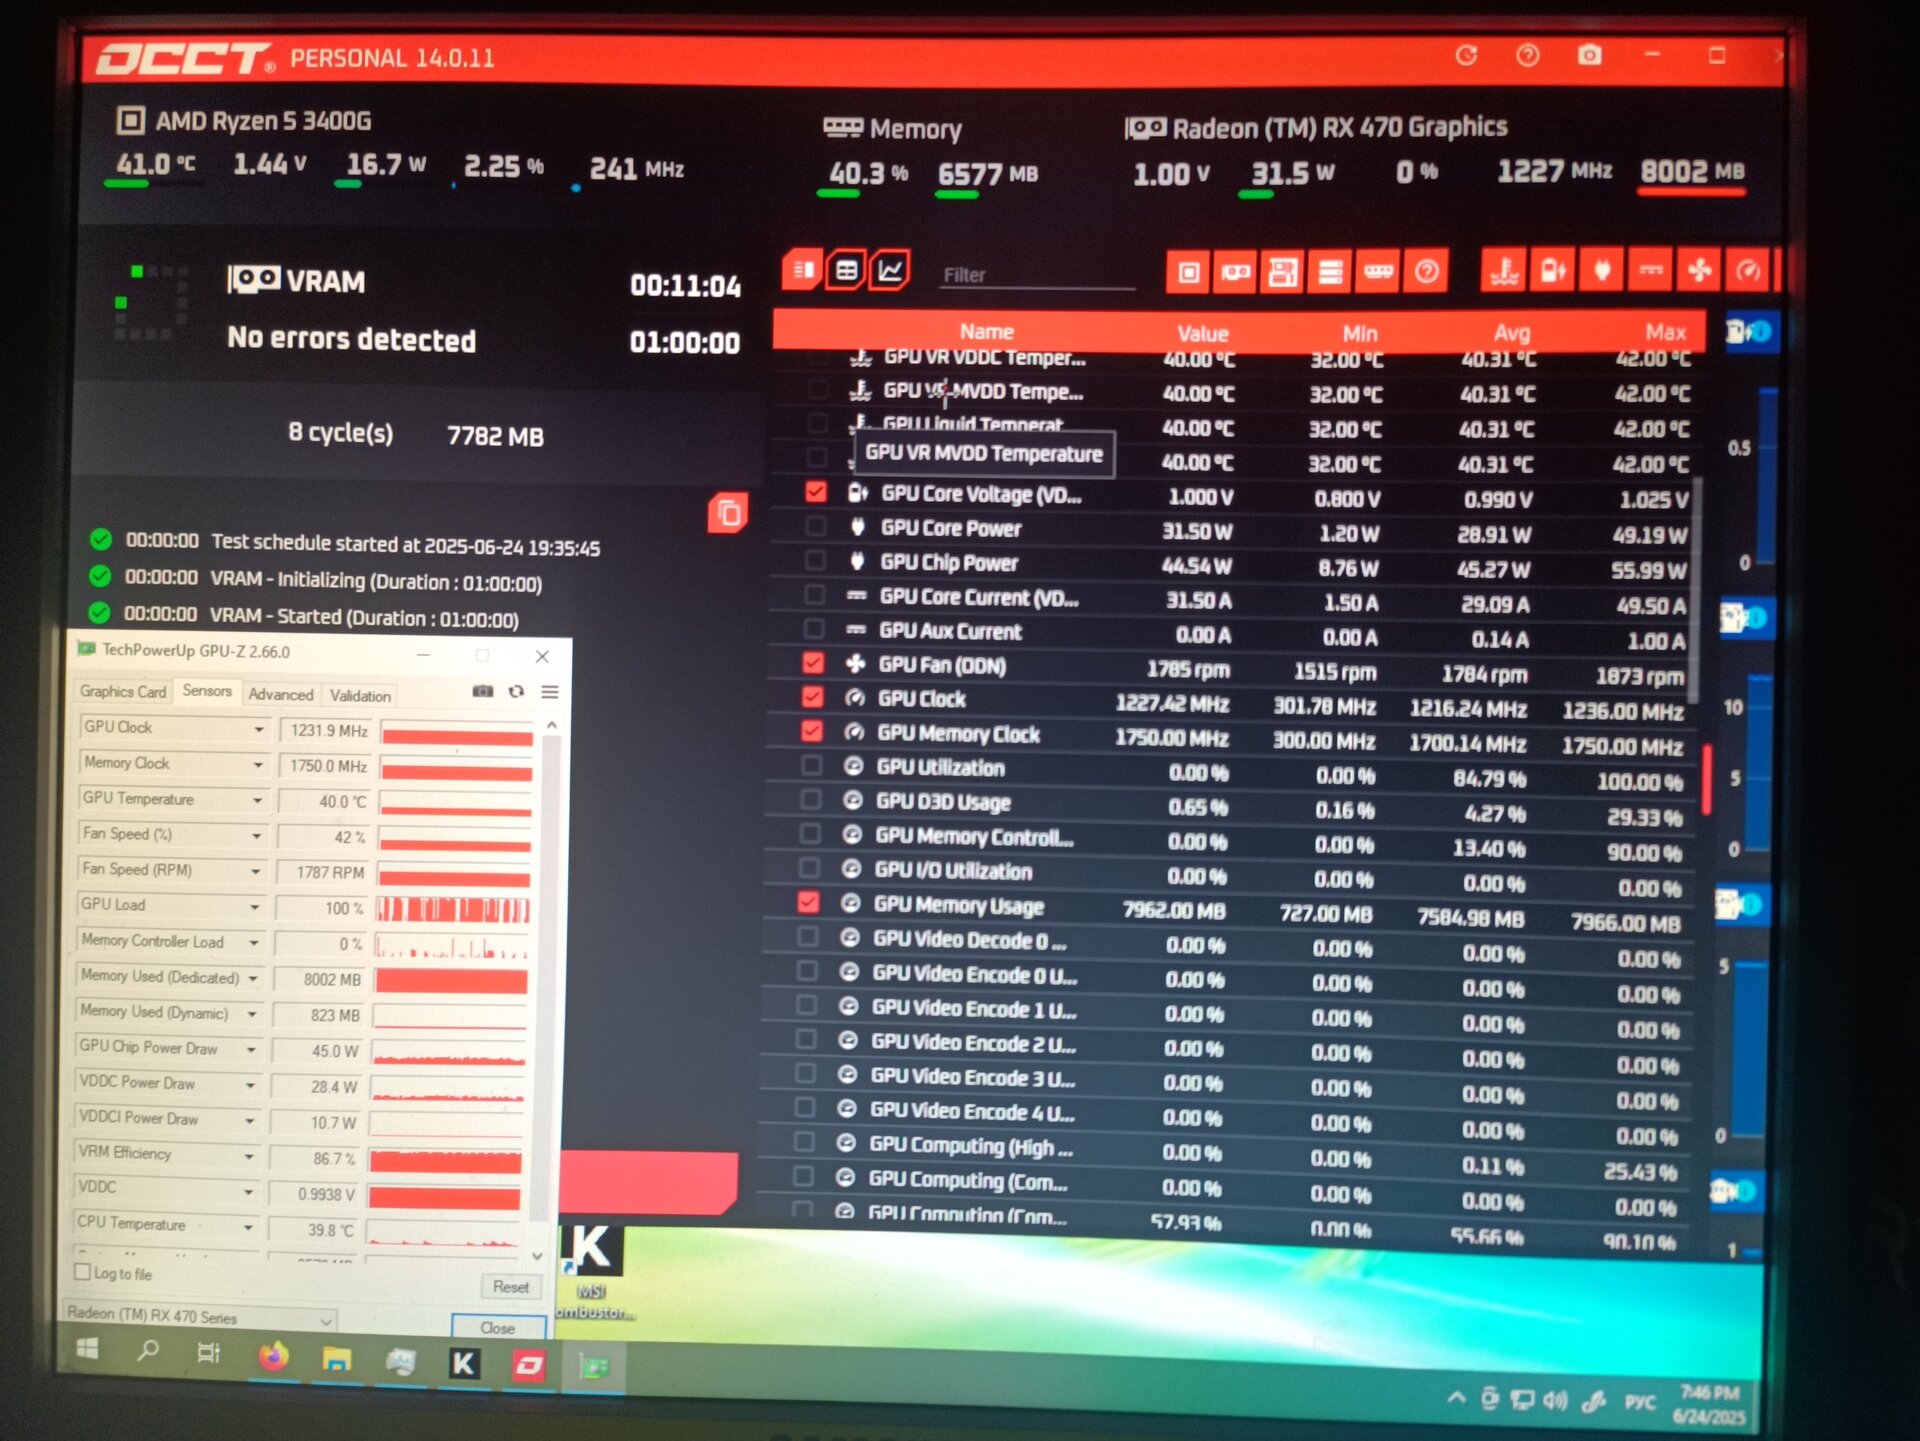The image size is (1920, 1441).
Task: Uncheck GPU Memory Usage checkbox
Action: [808, 903]
